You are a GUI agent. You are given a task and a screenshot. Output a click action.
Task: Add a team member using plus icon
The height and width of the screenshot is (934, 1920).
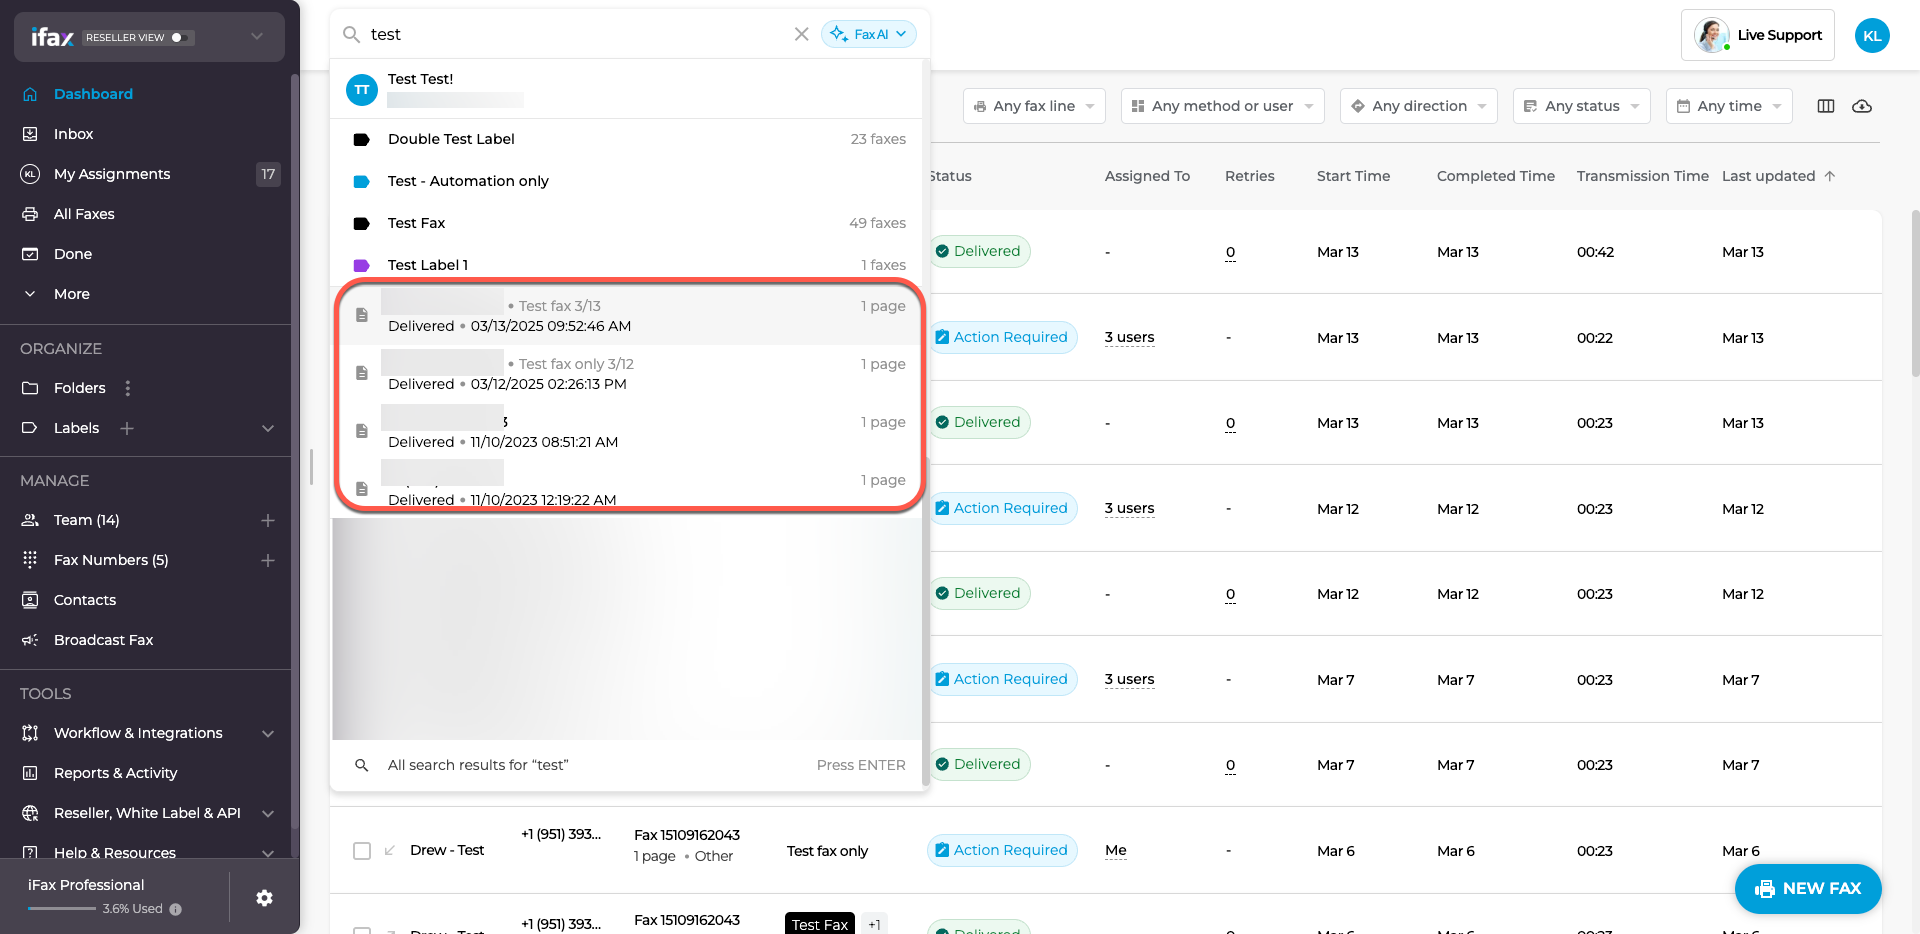268,520
